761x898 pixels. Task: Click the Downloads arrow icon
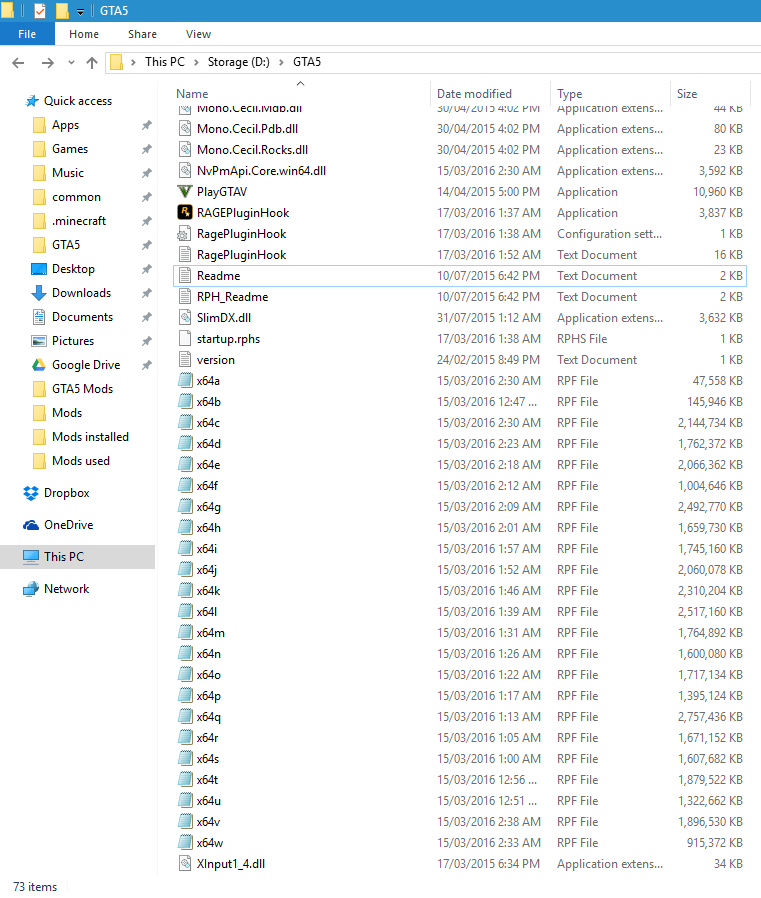tap(38, 293)
